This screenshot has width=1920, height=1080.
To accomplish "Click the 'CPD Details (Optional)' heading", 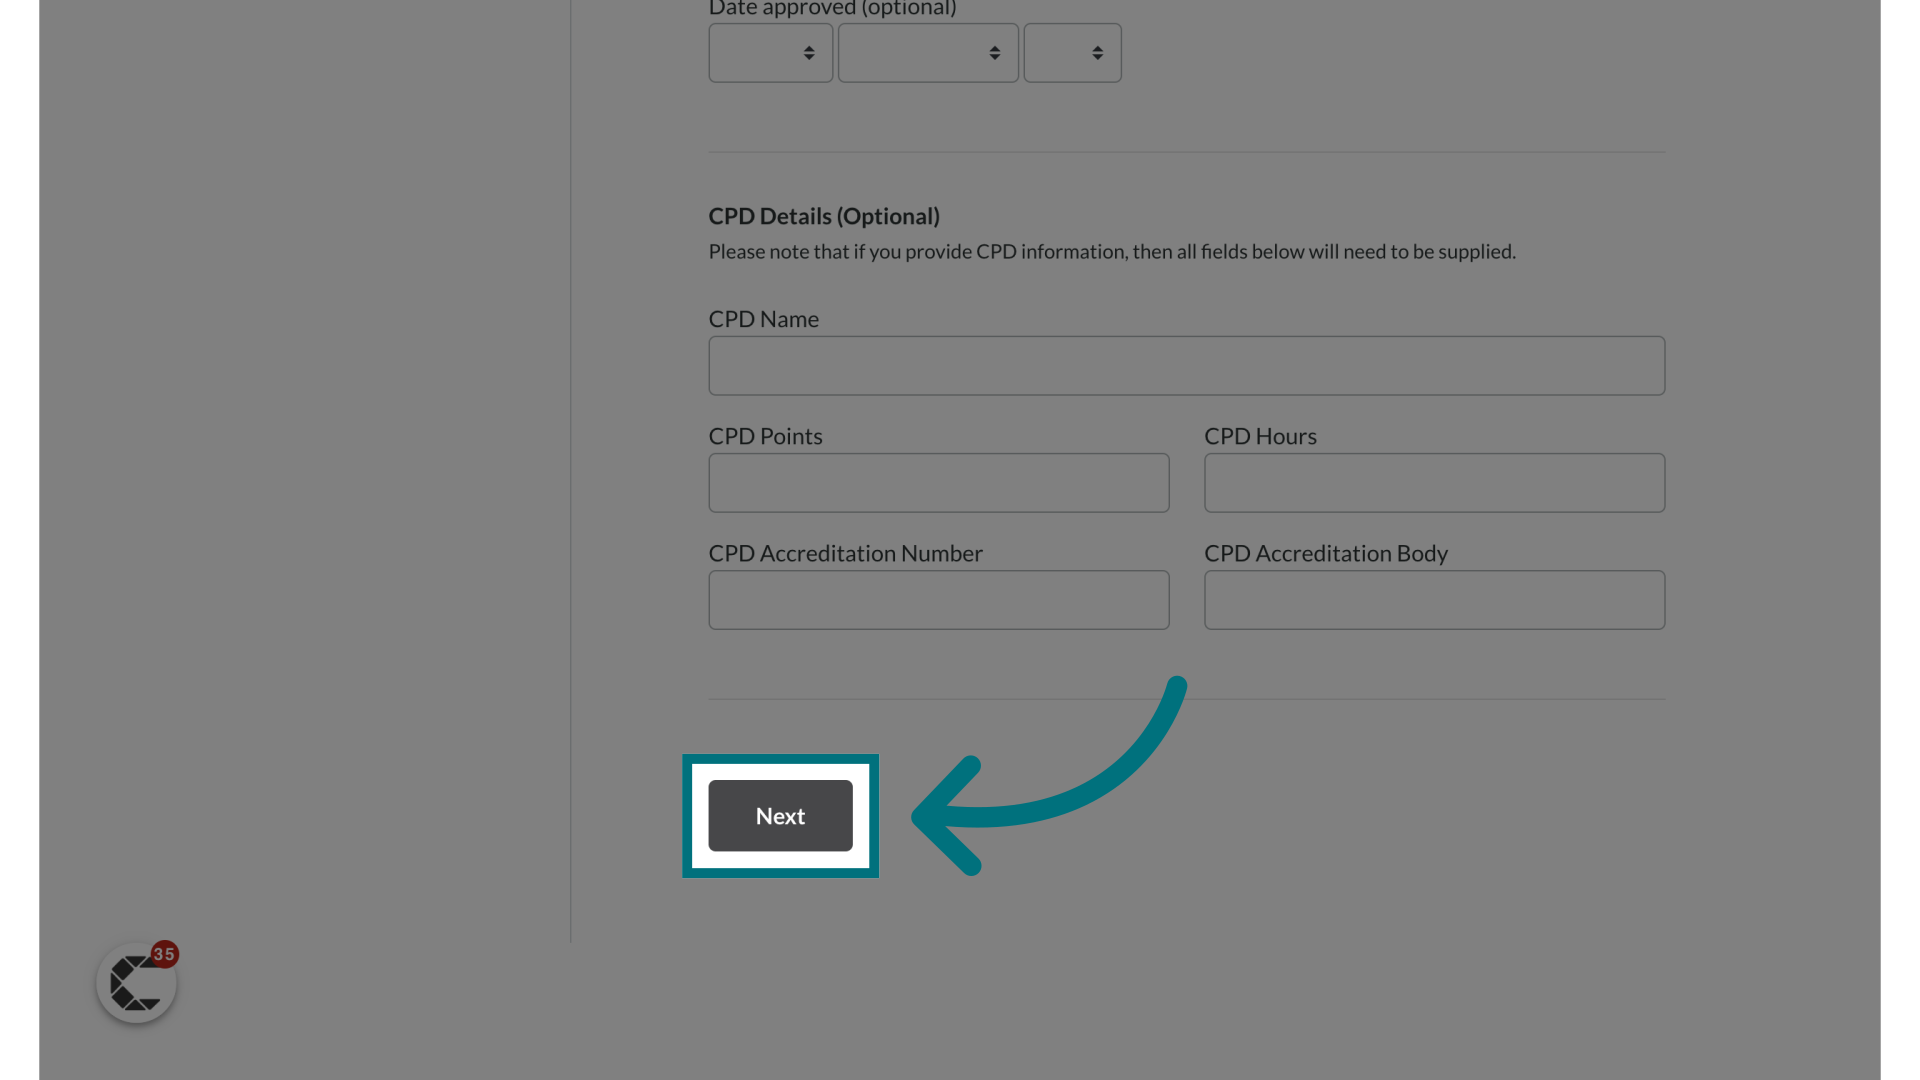I will coord(824,216).
